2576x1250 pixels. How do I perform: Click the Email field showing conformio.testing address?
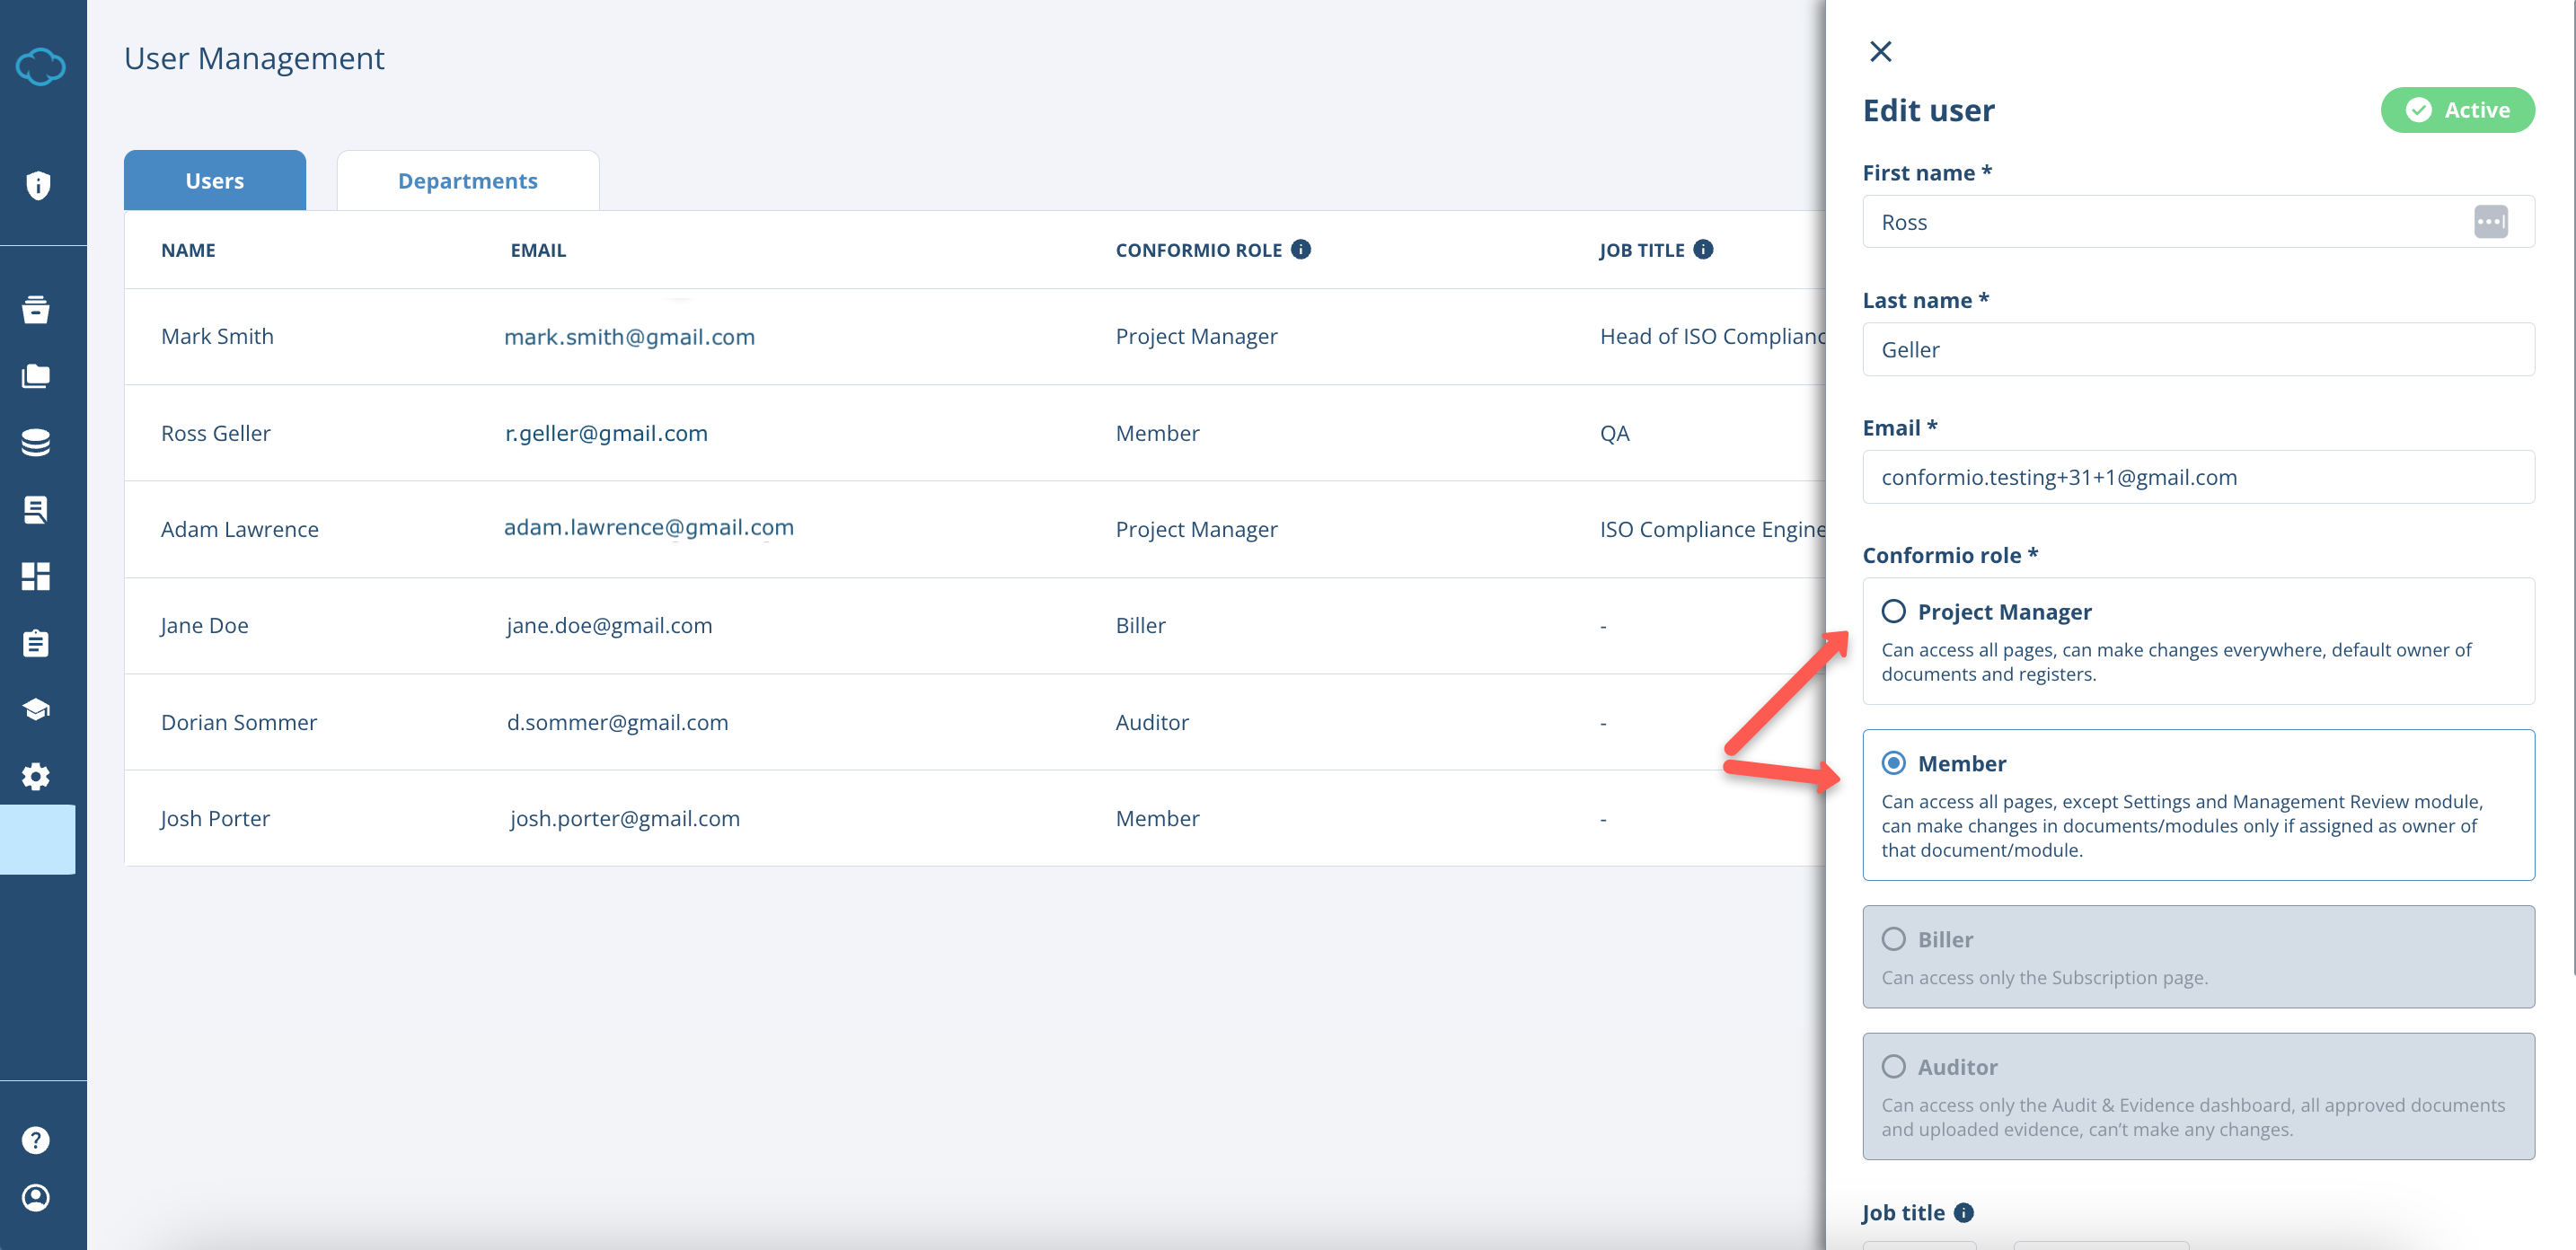pos(2198,477)
